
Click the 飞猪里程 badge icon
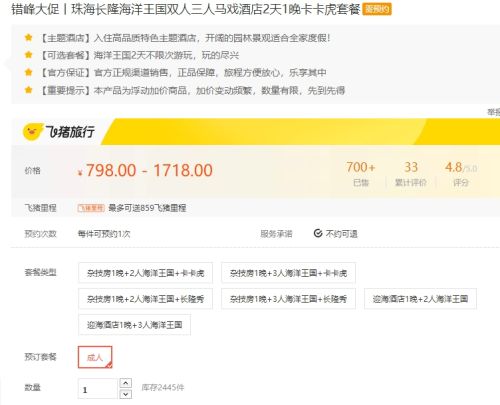91,208
